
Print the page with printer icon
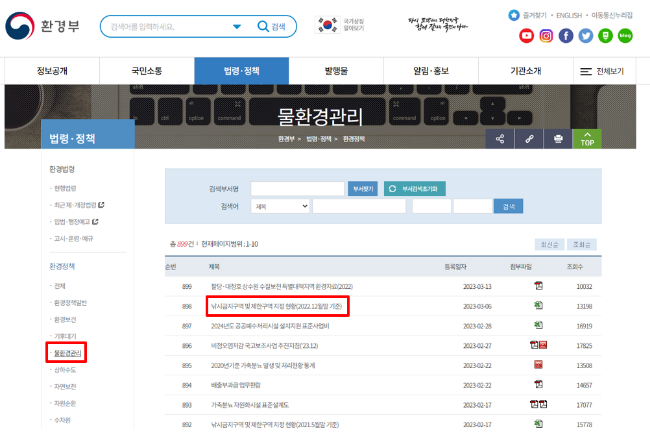click(x=558, y=139)
